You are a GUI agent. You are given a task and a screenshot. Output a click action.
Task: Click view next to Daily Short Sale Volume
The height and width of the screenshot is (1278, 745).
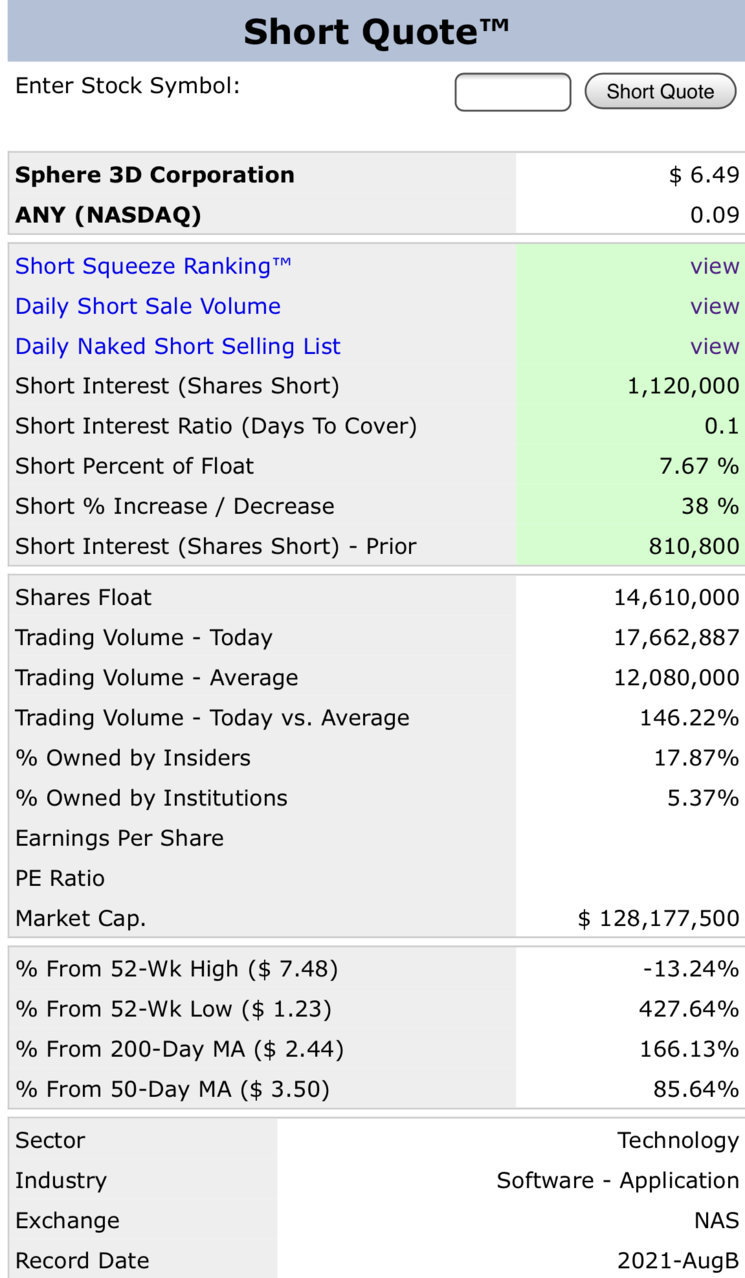click(715, 306)
